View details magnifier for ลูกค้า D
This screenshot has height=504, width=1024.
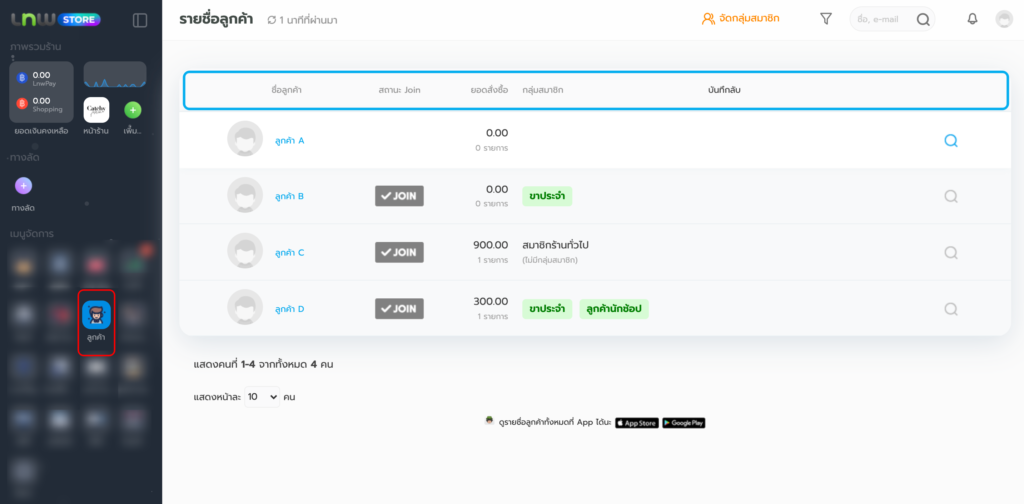pos(951,309)
